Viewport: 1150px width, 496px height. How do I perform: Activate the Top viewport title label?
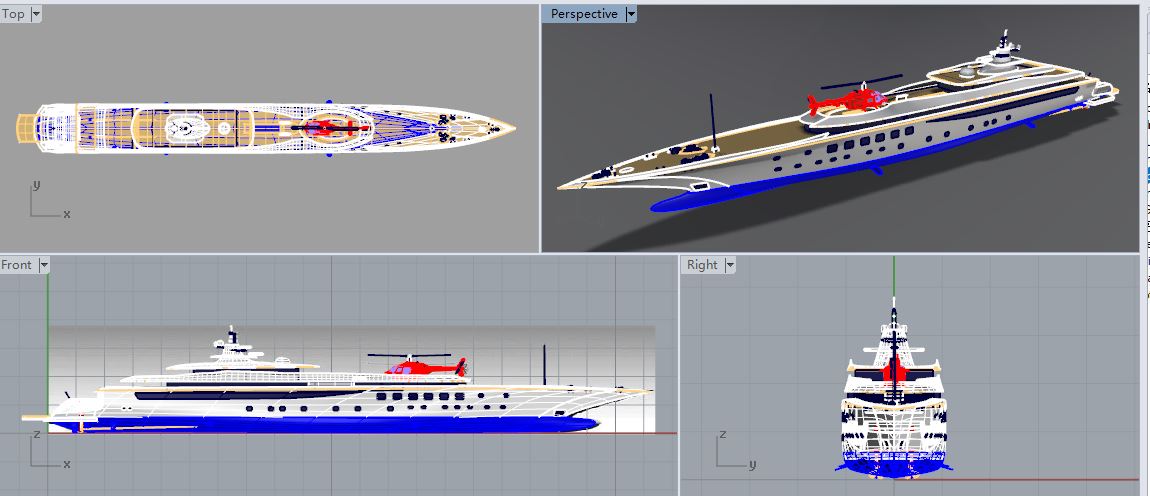tap(14, 14)
